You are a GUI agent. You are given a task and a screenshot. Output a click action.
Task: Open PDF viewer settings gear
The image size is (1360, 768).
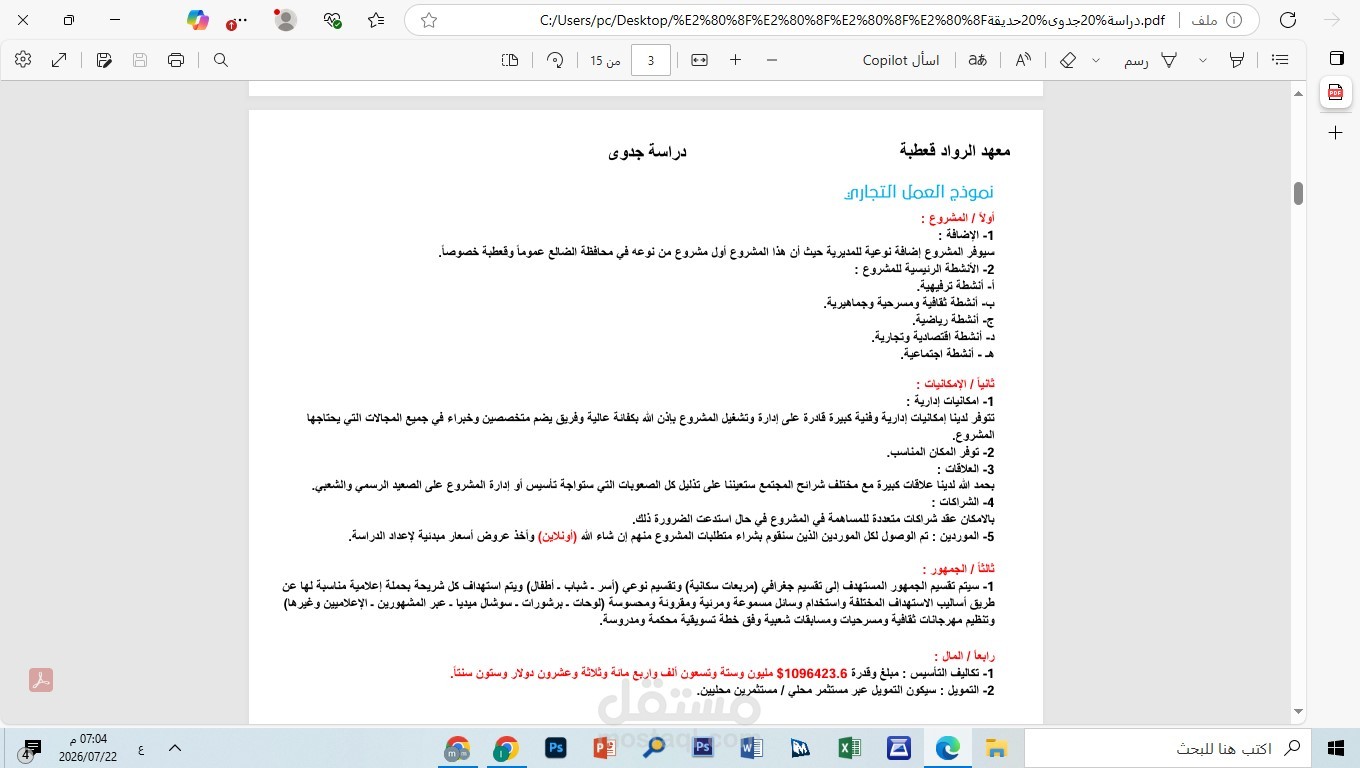point(23,60)
